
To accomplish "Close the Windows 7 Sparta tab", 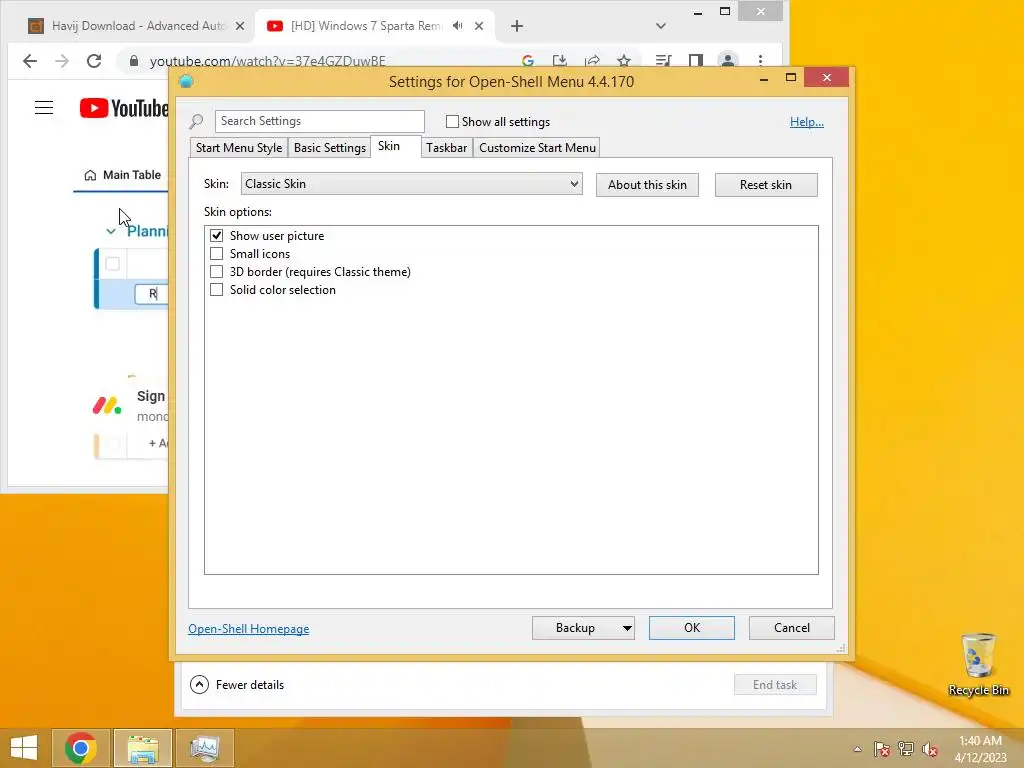I will point(479,26).
